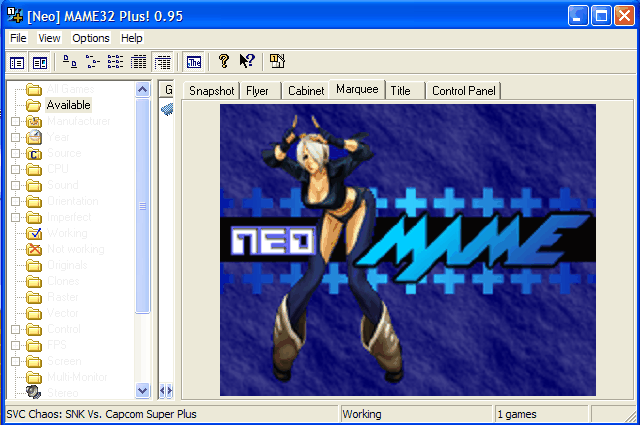Switch to the Title tab
The image size is (640, 425).
click(x=404, y=91)
